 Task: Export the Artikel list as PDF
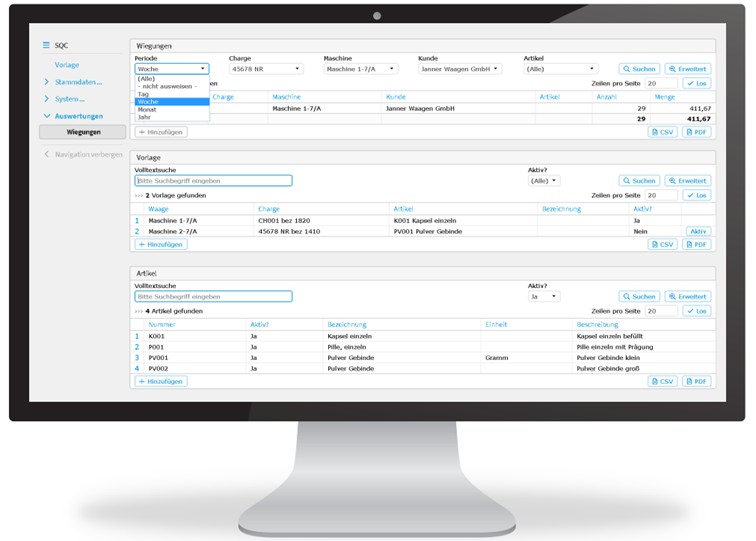pos(696,381)
